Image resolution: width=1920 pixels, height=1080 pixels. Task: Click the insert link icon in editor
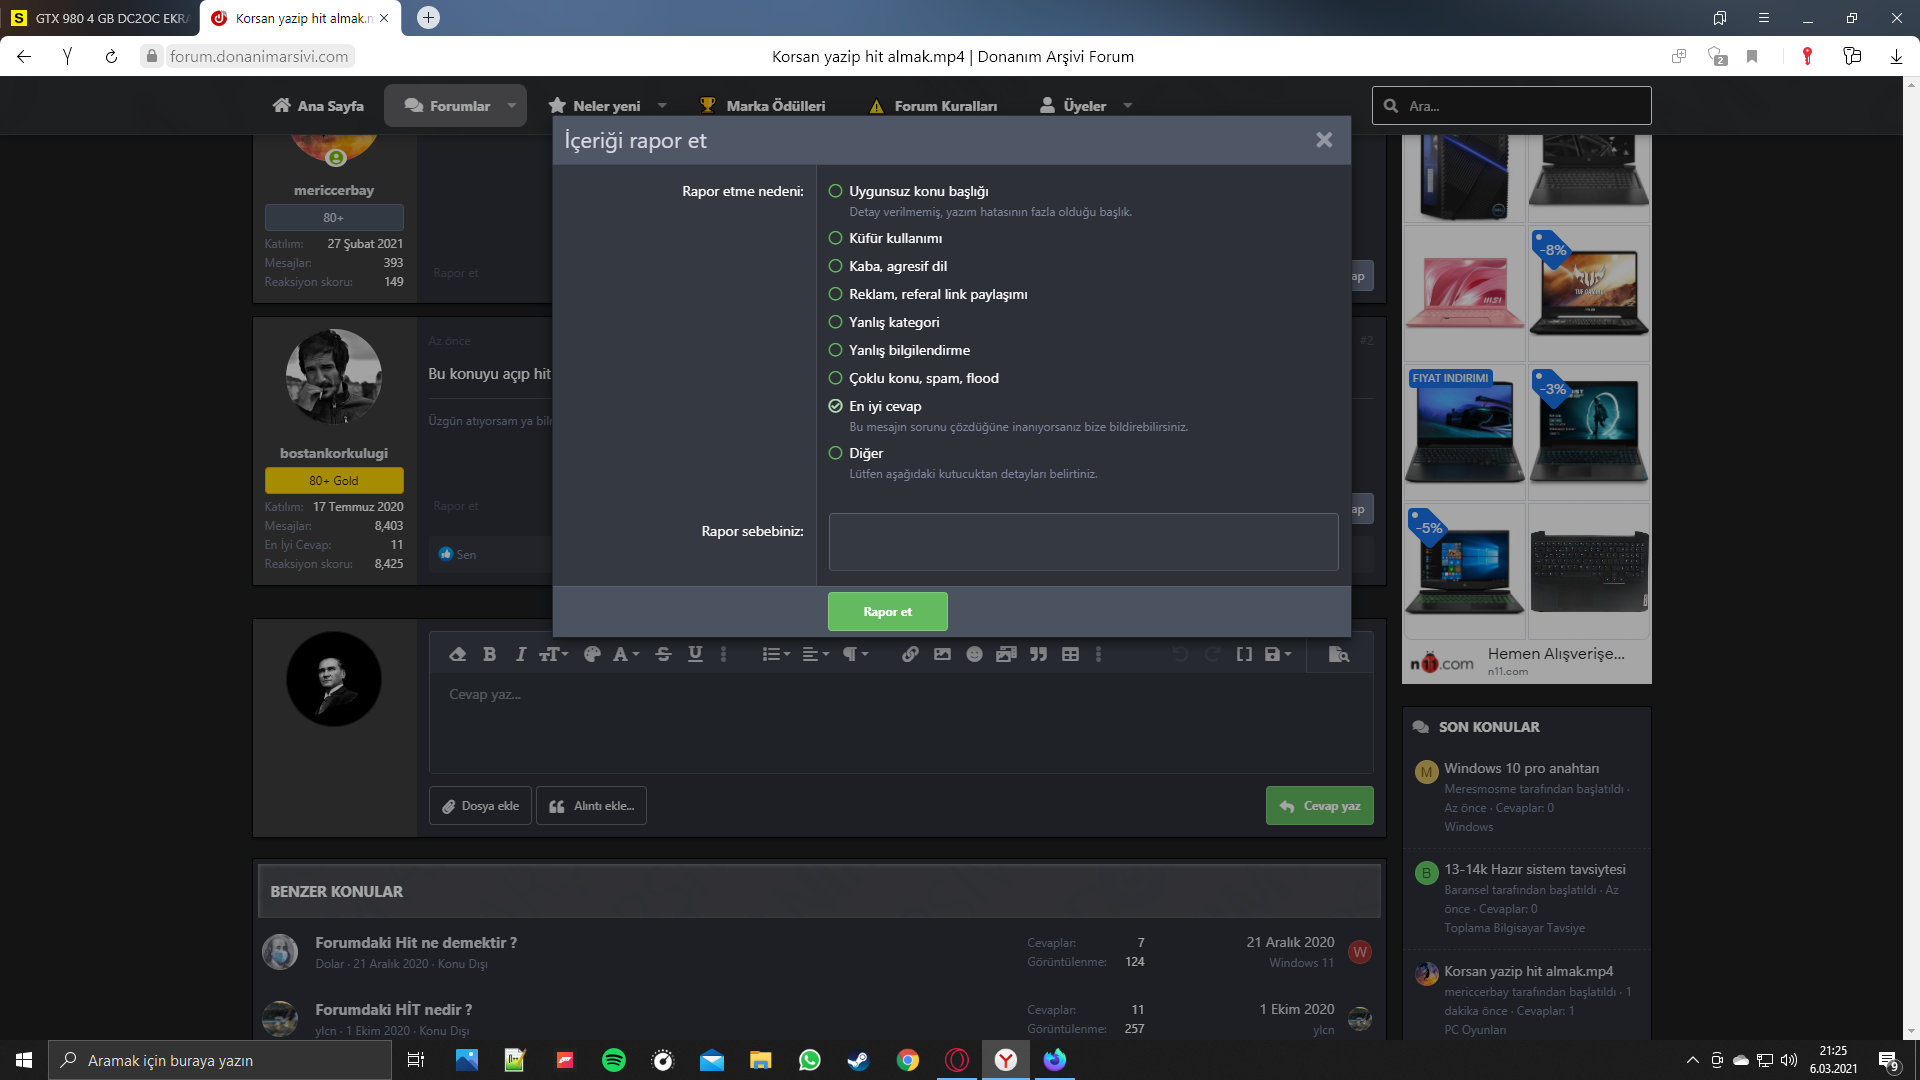[910, 654]
